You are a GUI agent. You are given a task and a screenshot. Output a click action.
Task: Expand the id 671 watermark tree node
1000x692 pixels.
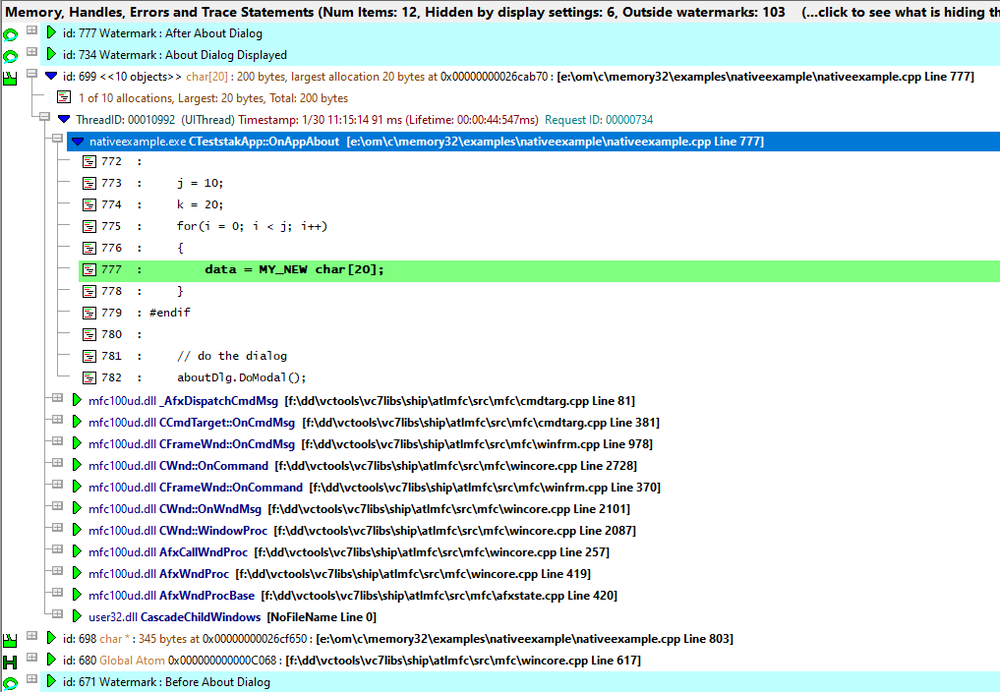31,679
